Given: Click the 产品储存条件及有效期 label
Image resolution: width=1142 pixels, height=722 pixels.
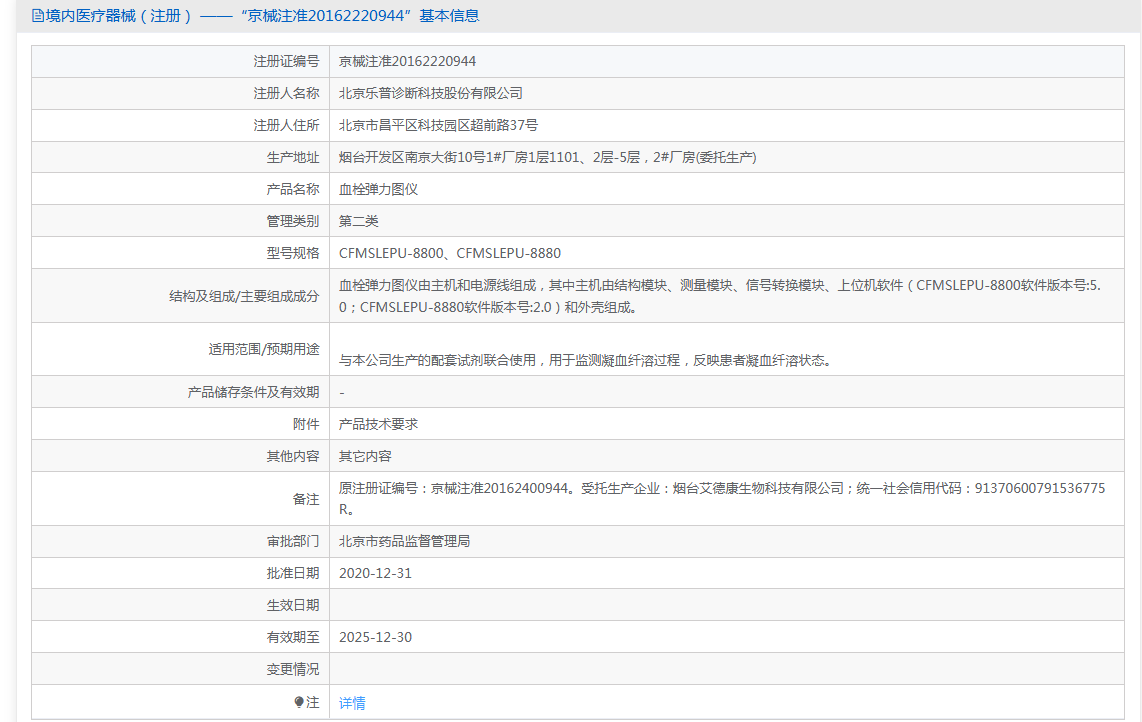Looking at the screenshot, I should click(253, 393).
